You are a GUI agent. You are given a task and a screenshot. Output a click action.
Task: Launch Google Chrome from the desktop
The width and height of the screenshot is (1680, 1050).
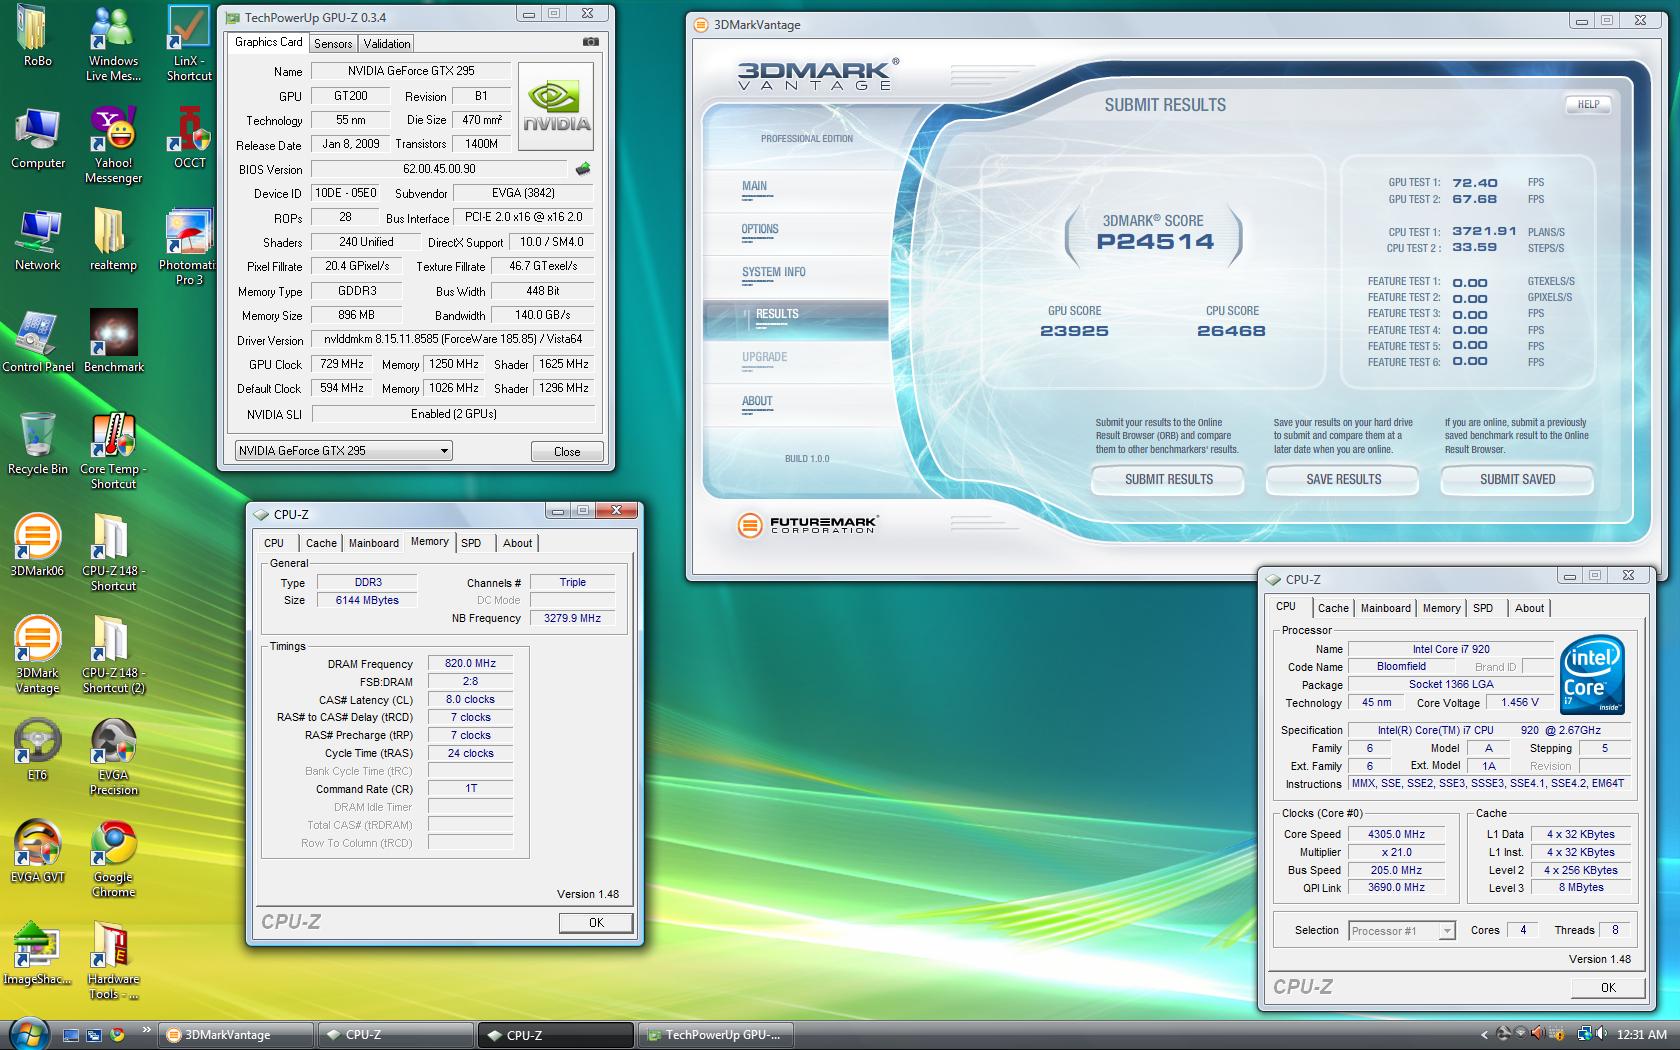(113, 859)
